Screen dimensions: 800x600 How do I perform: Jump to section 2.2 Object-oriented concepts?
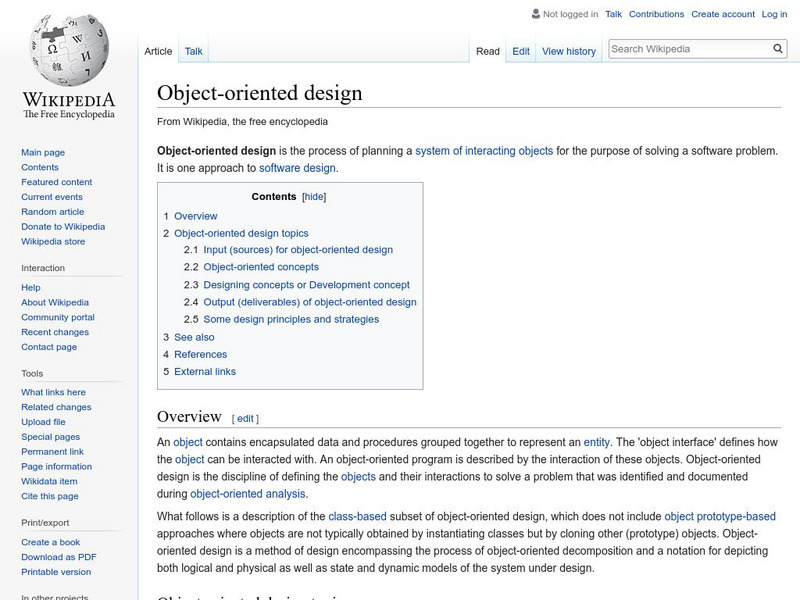point(262,267)
